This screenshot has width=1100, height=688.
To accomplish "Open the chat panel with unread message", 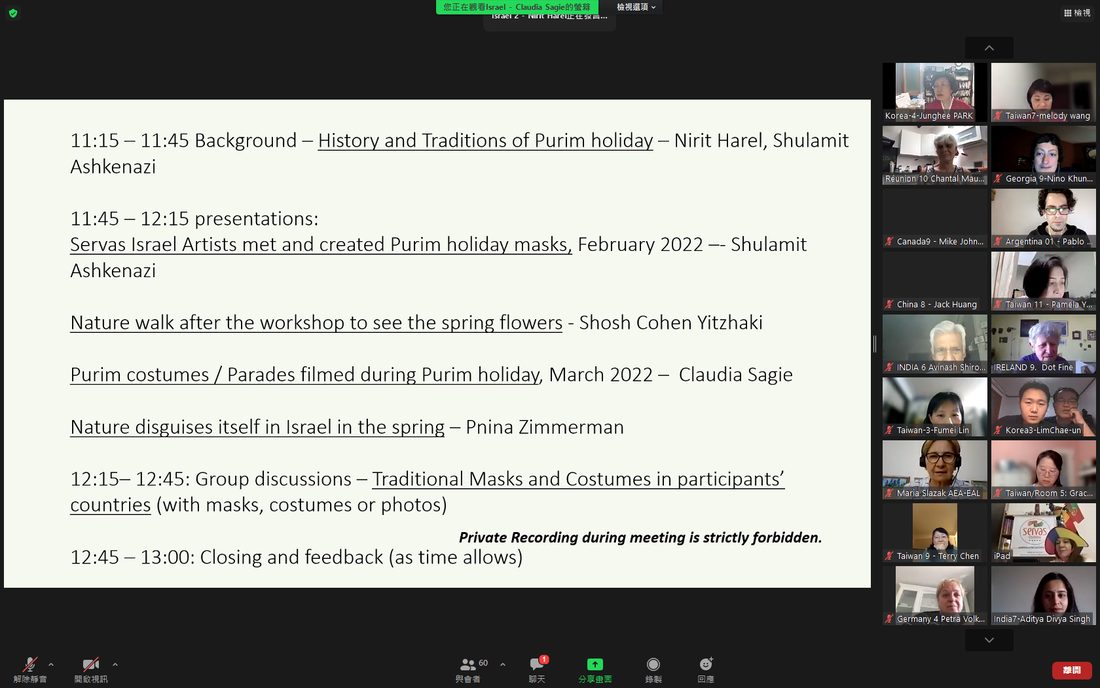I will pos(537,670).
